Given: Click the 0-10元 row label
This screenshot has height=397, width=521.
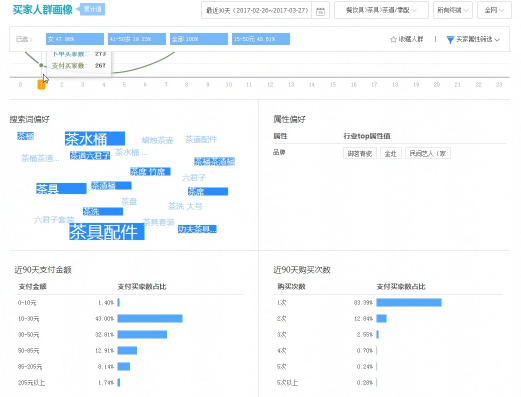Looking at the screenshot, I should (27, 303).
